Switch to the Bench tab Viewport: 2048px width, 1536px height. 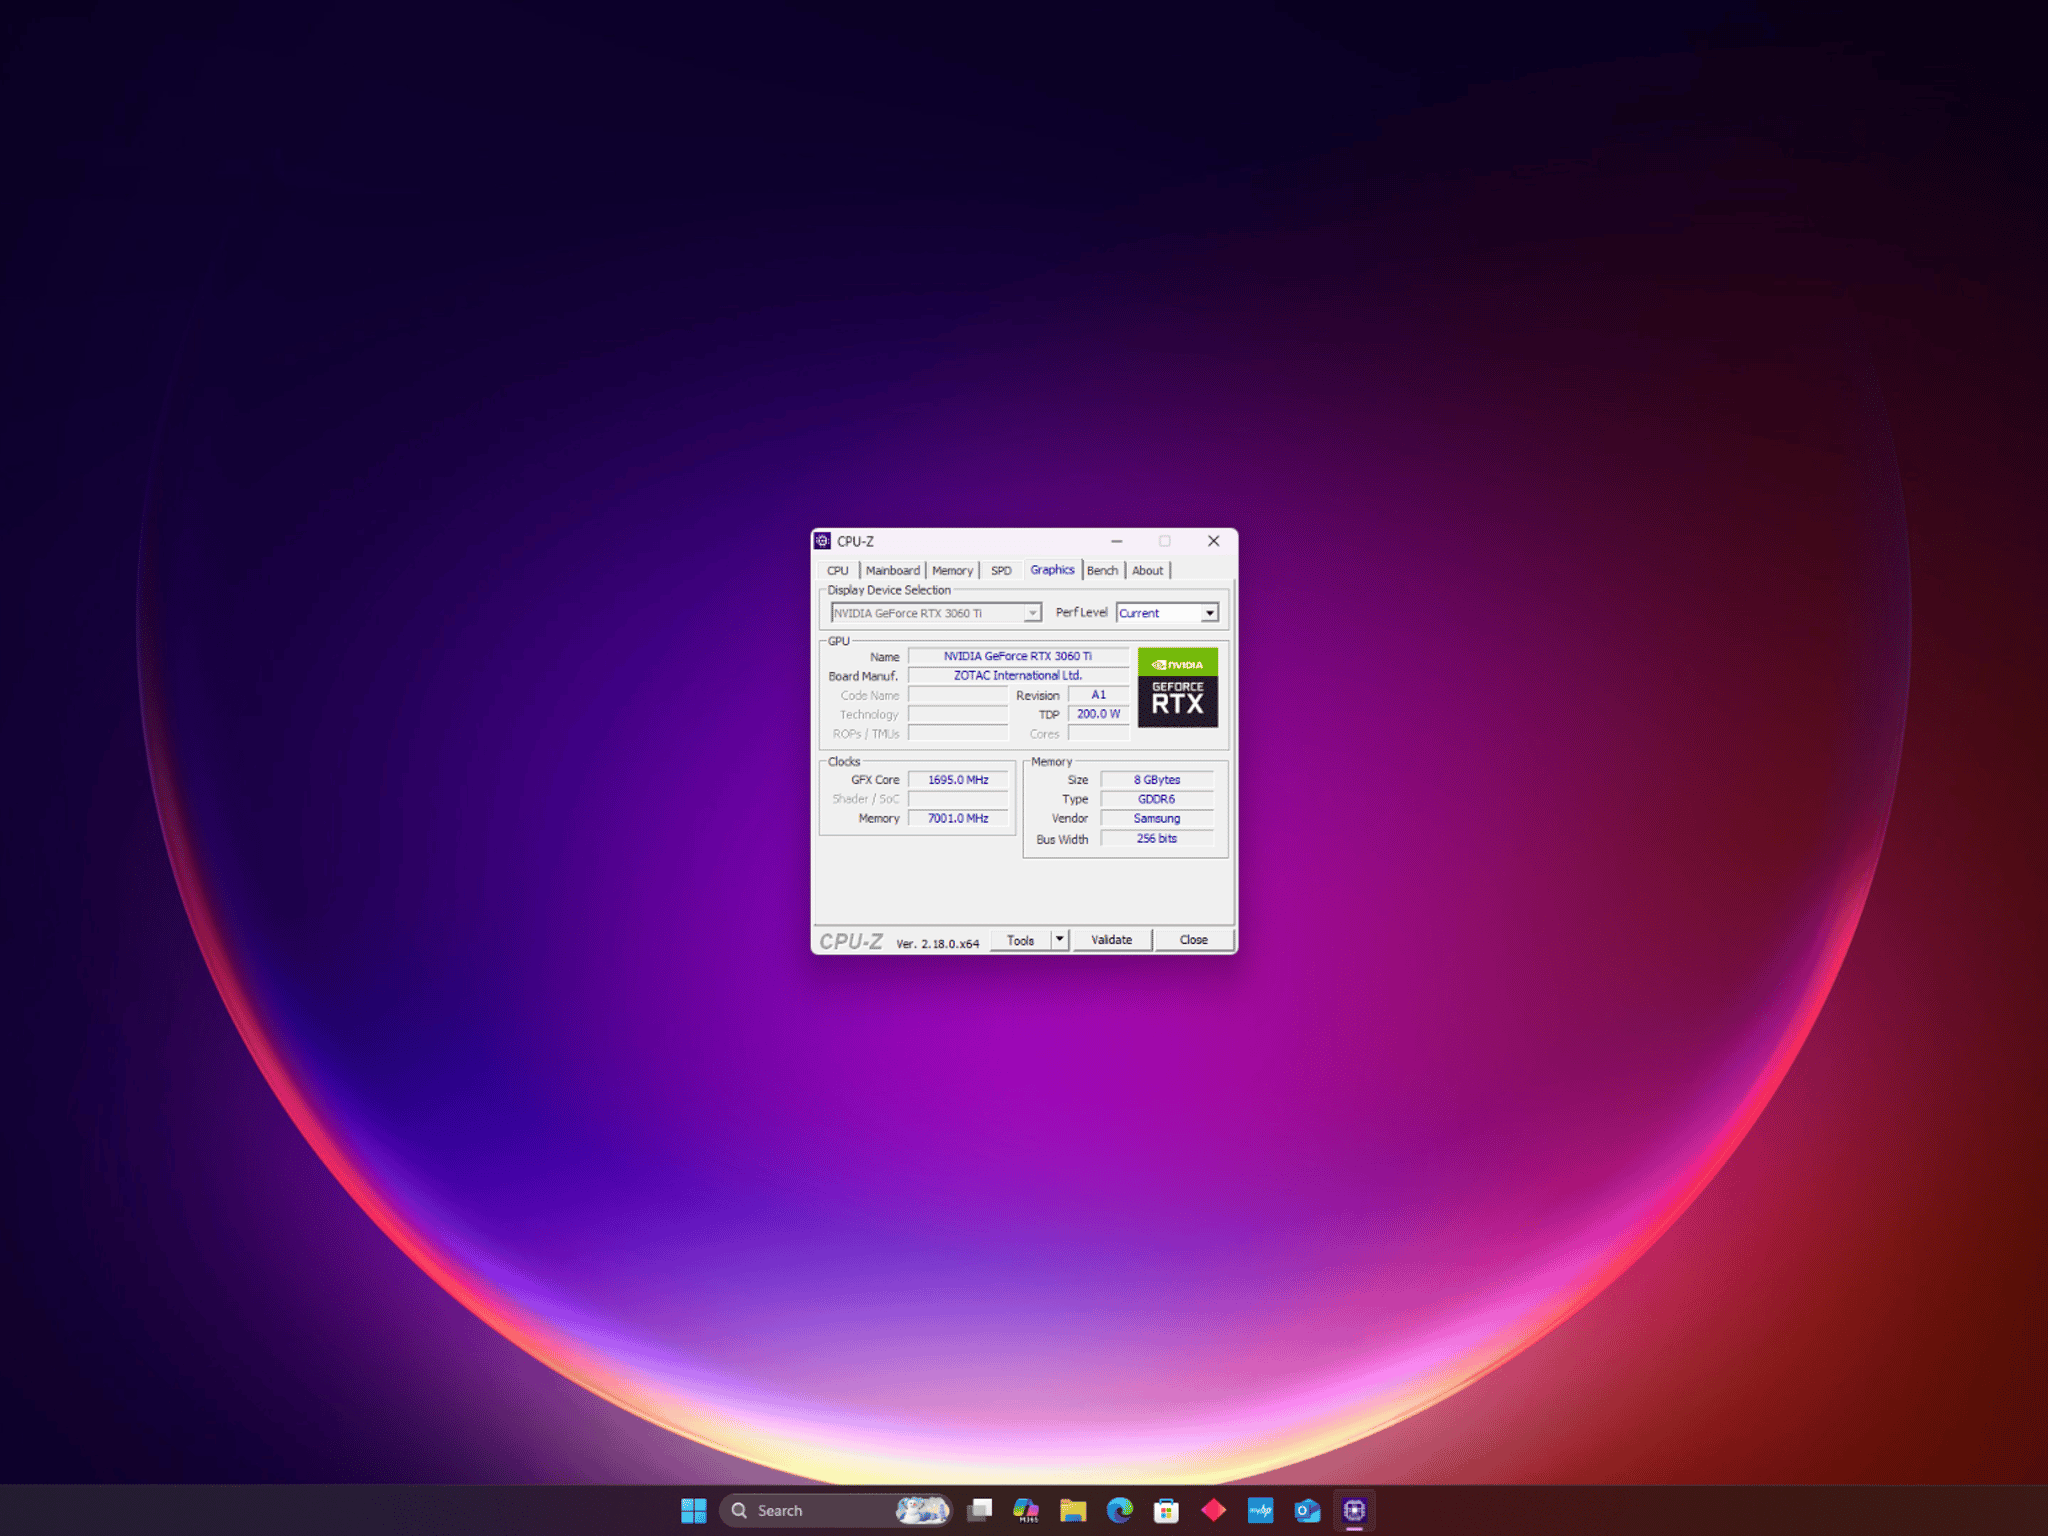[1102, 571]
